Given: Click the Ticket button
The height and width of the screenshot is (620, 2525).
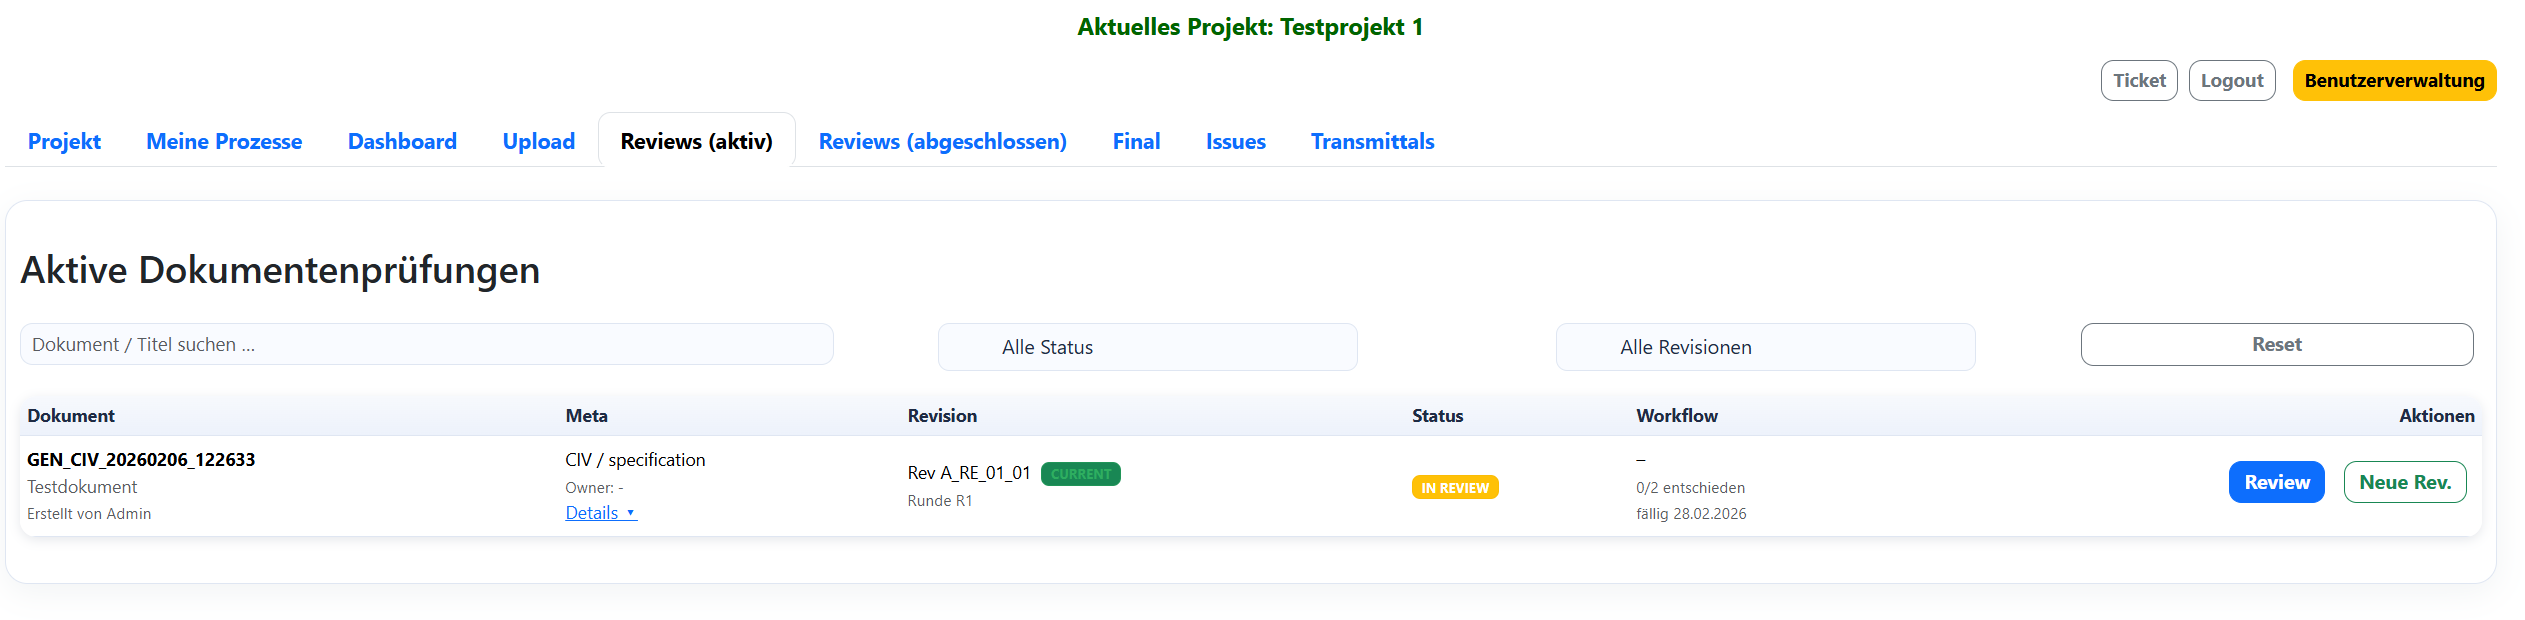Looking at the screenshot, I should 2138,81.
